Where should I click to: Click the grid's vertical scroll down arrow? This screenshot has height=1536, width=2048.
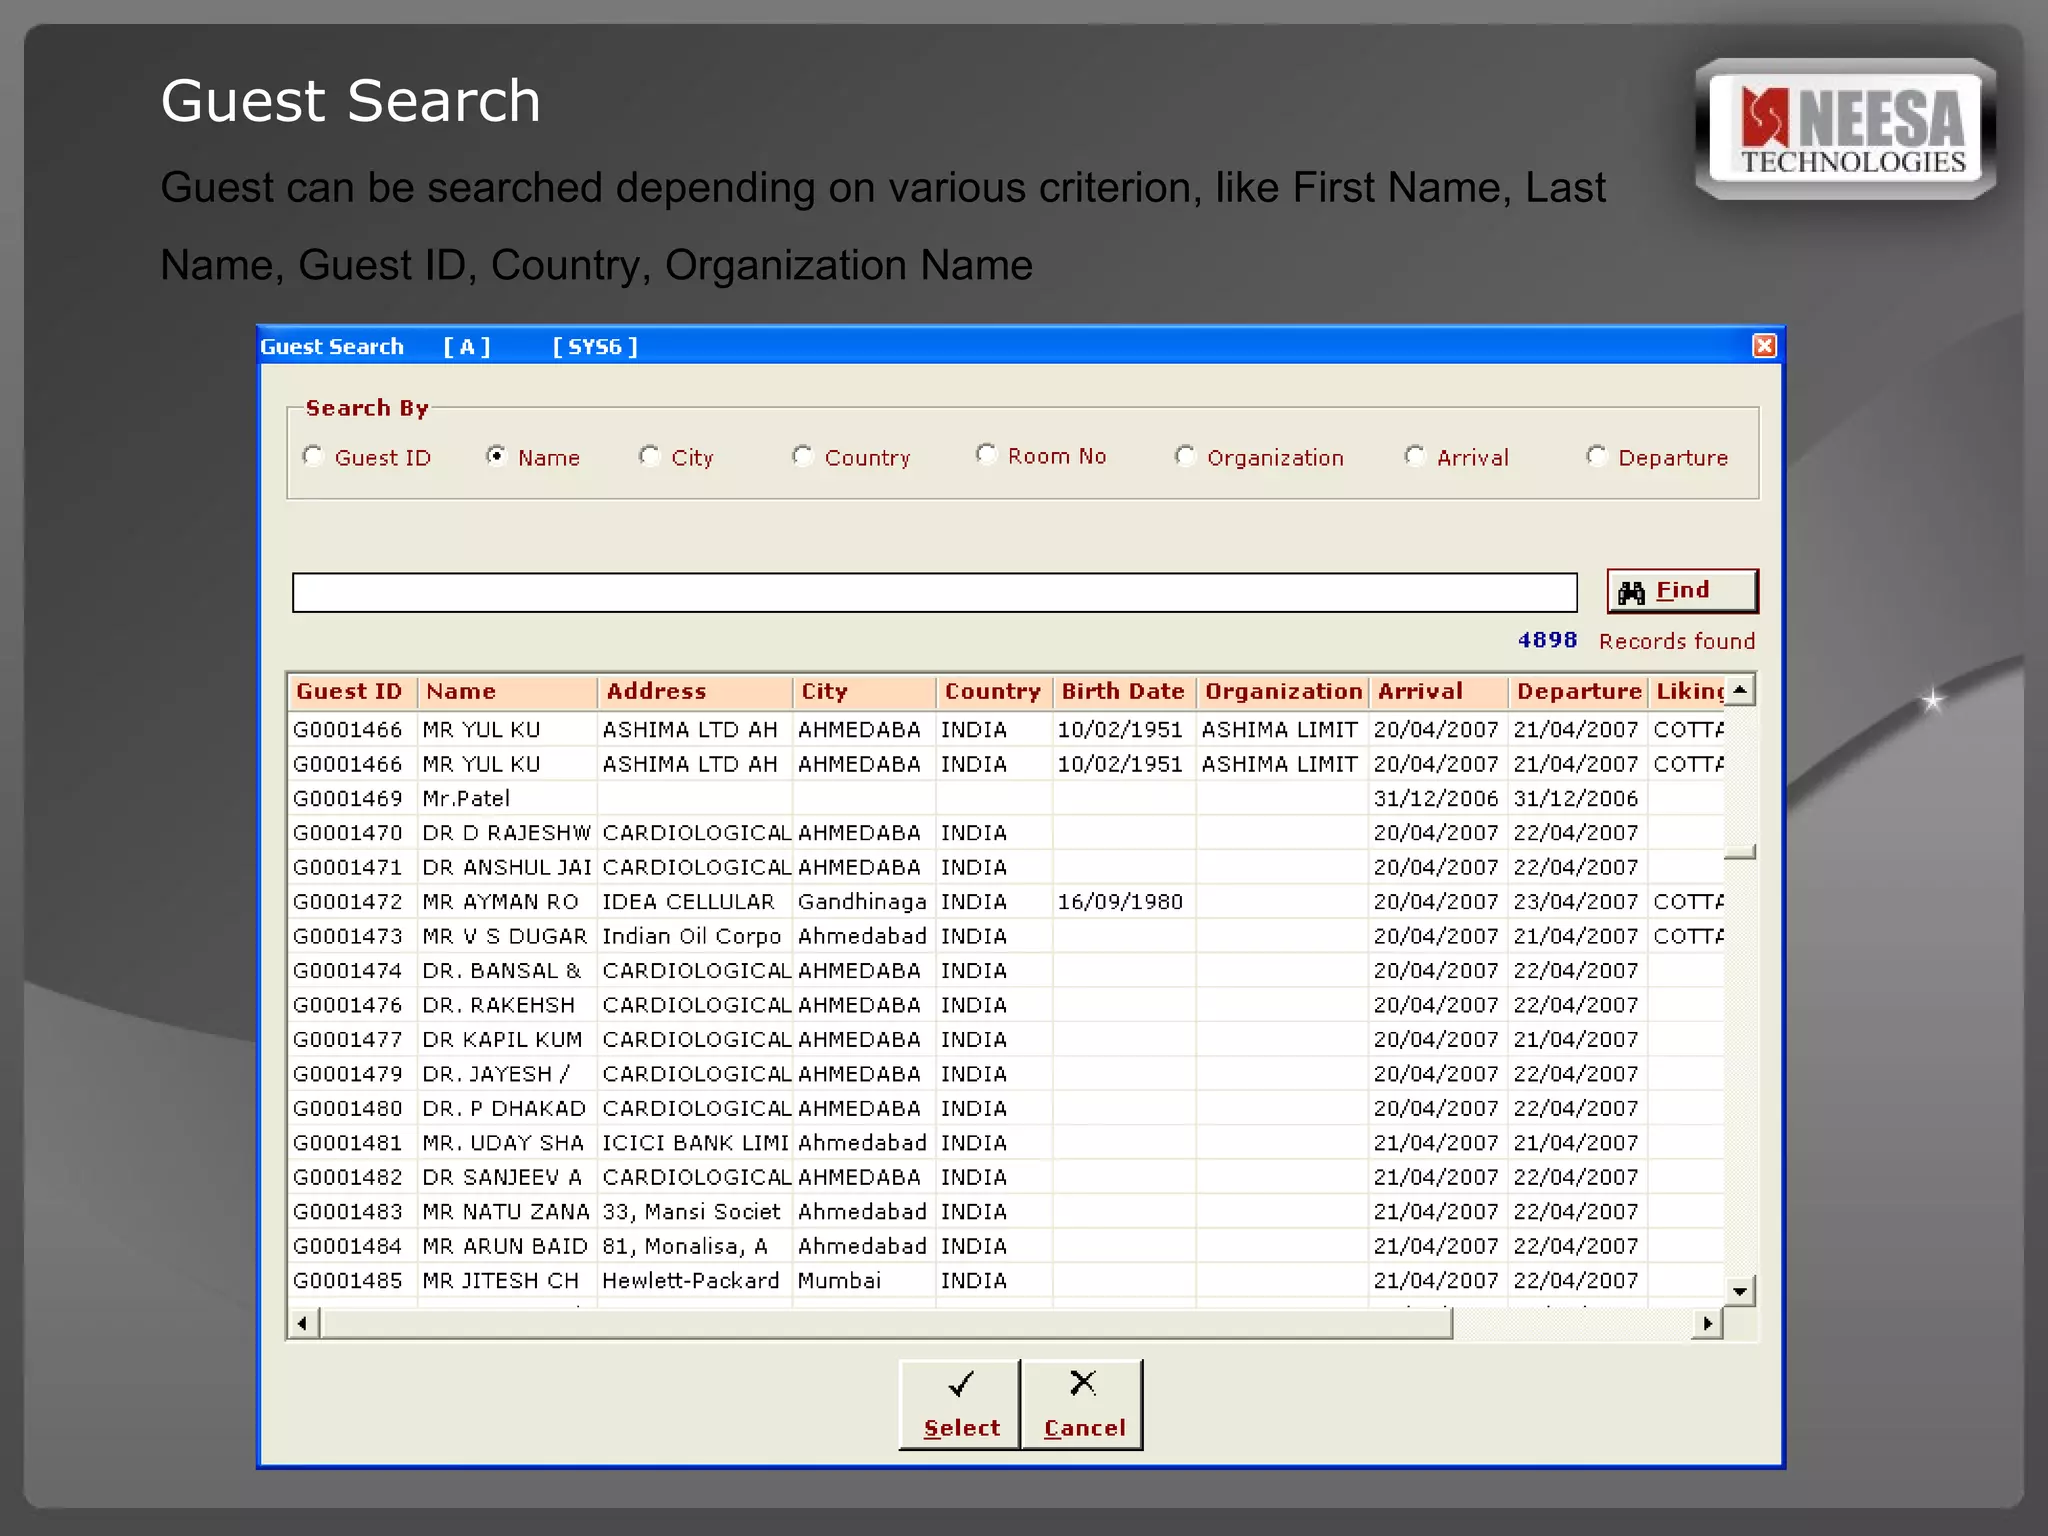[x=1740, y=1291]
